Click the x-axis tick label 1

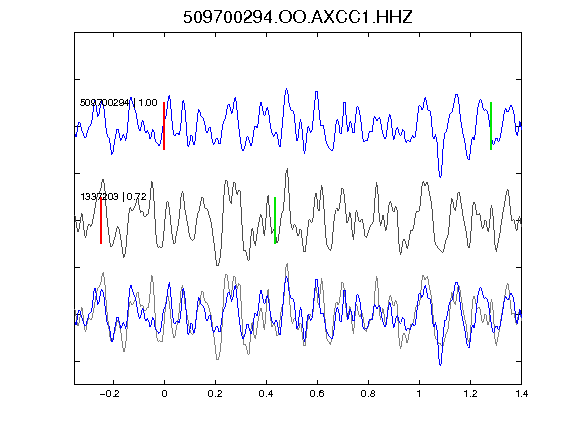[419, 394]
